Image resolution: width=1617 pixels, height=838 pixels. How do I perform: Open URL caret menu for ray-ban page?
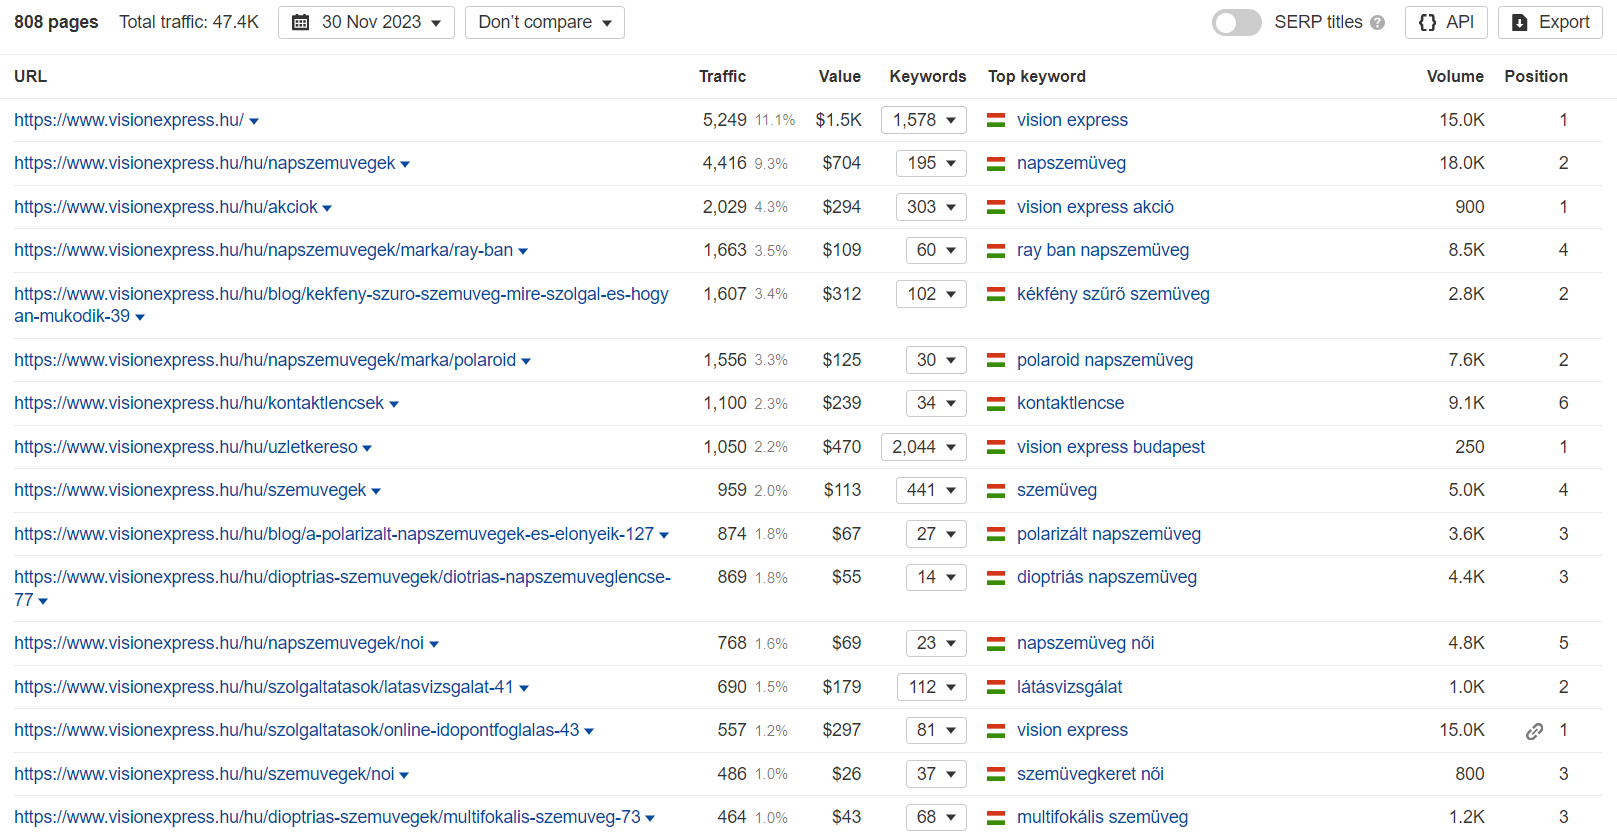tap(523, 251)
